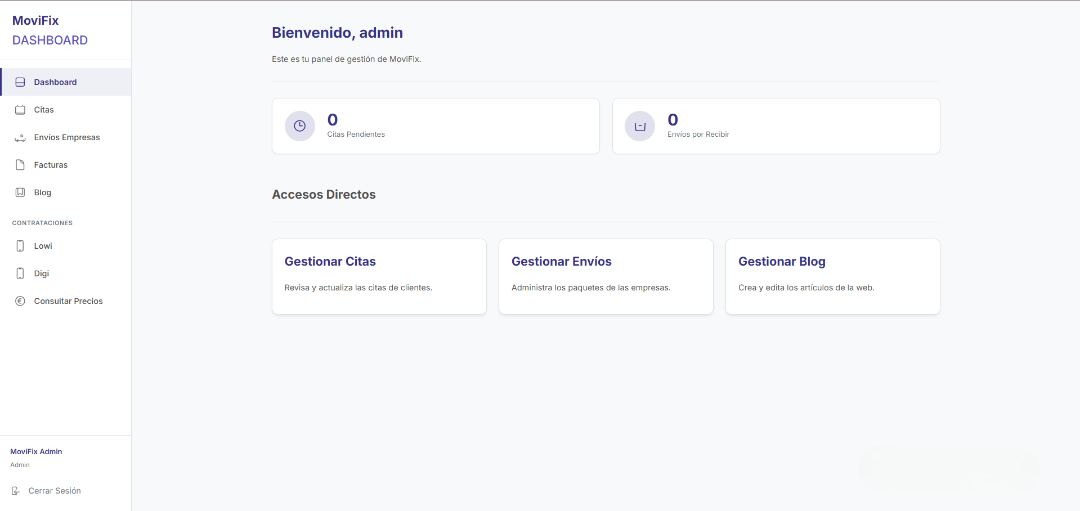This screenshot has height=511, width=1080.
Task: Click the Dashboard icon in the sidebar
Action: point(20,82)
